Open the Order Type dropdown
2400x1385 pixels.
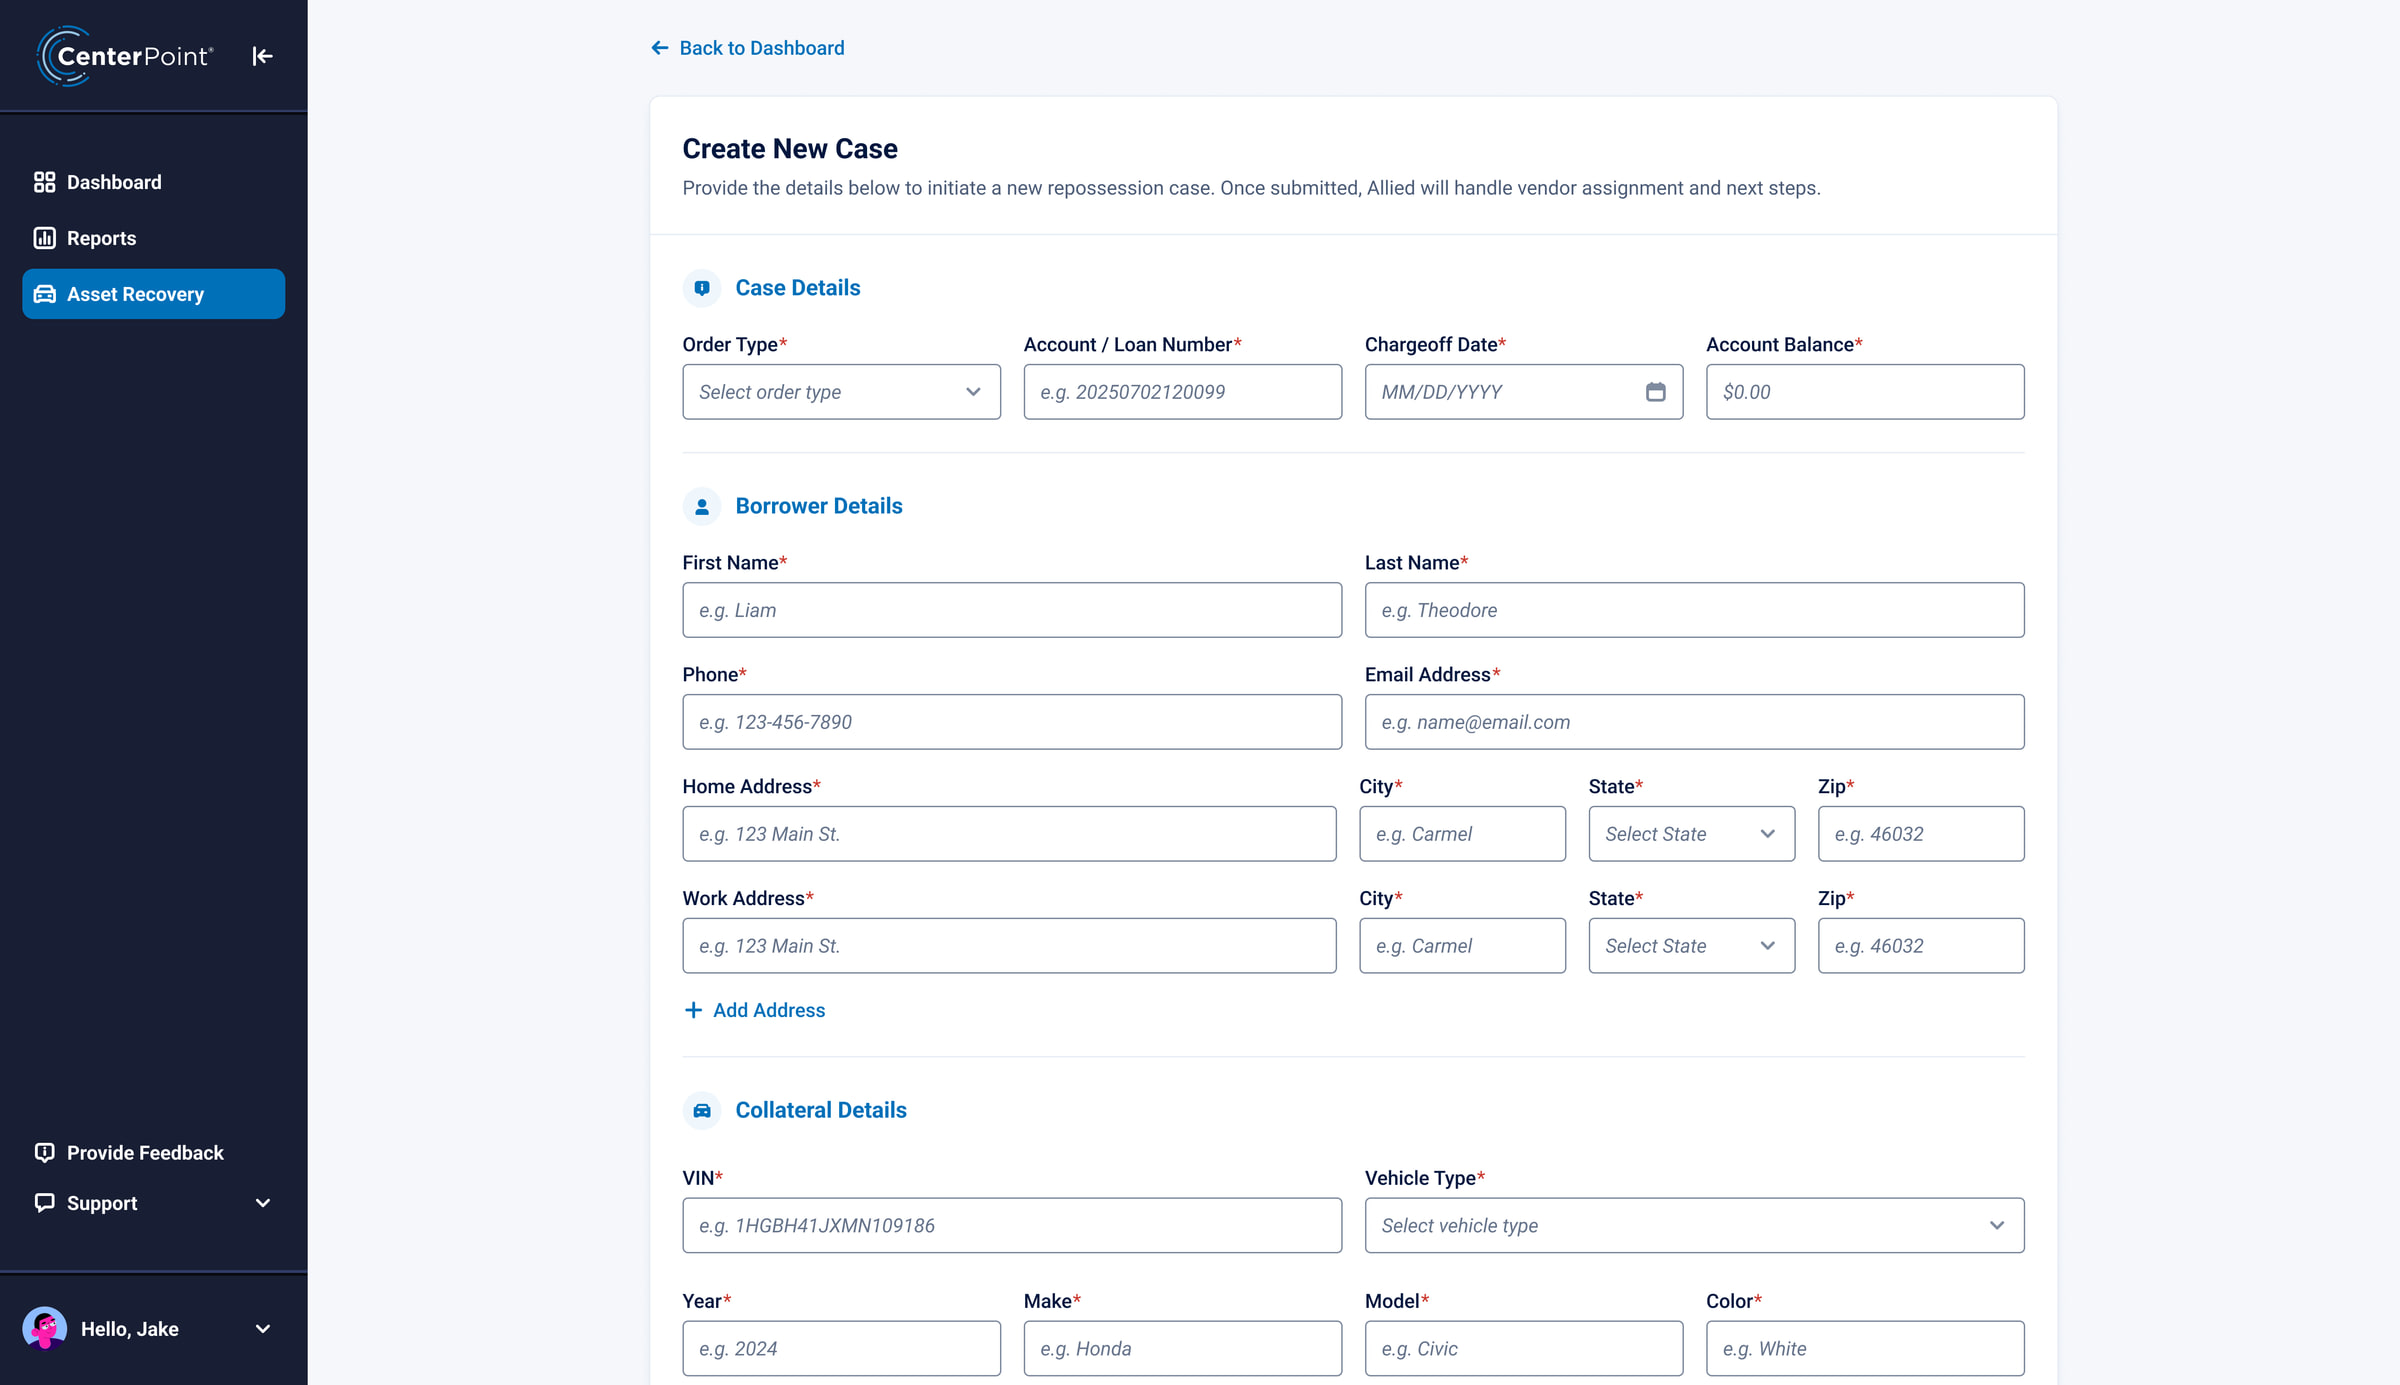841,392
